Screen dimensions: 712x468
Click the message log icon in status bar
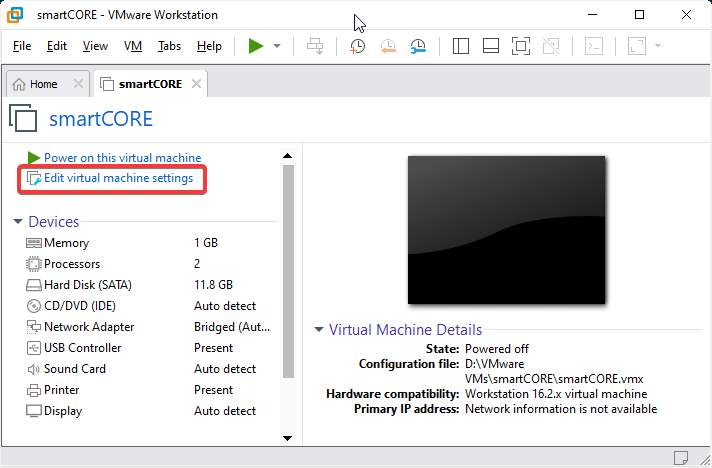click(681, 457)
